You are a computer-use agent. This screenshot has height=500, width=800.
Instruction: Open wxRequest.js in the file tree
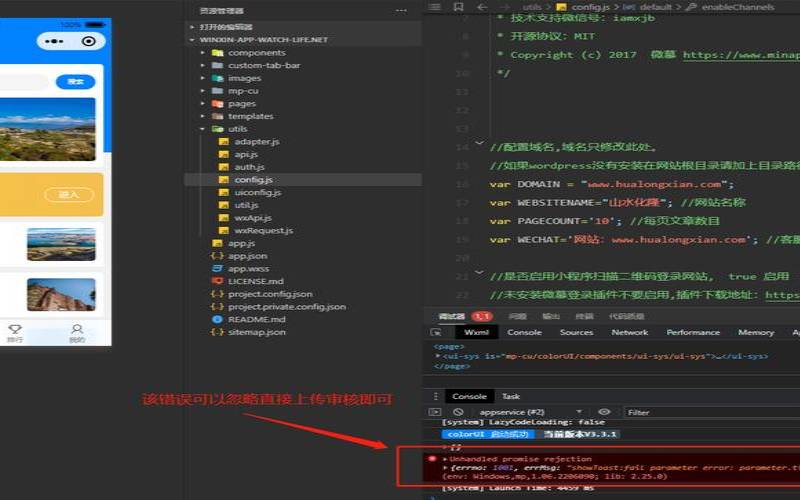pyautogui.click(x=263, y=231)
